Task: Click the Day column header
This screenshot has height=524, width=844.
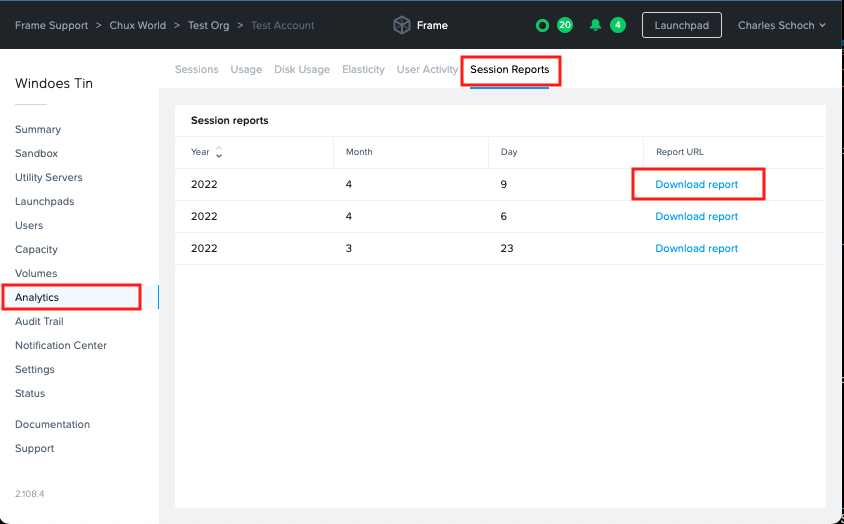Action: [509, 152]
